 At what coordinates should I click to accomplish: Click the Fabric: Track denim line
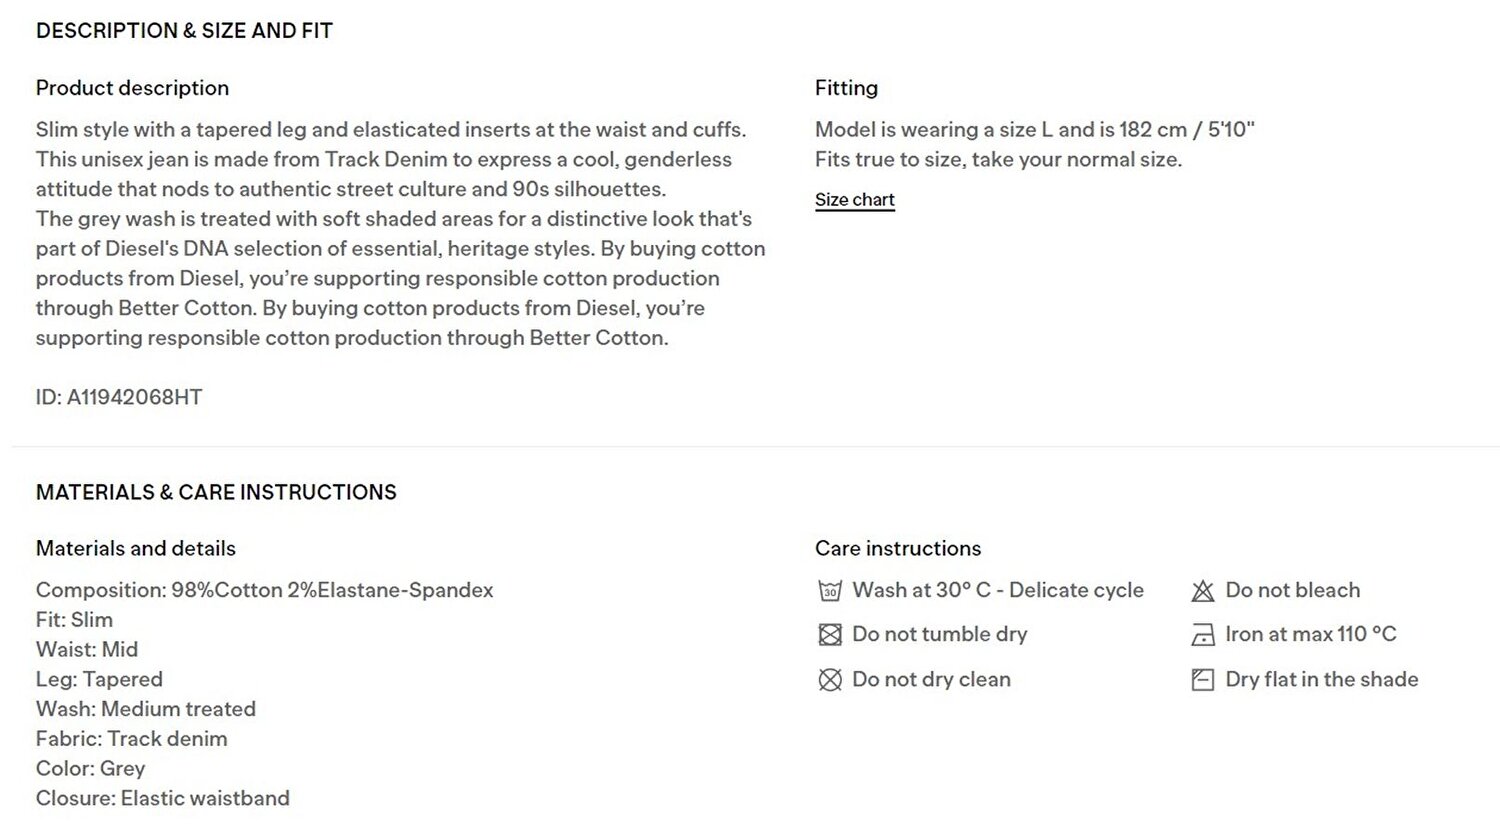click(132, 739)
